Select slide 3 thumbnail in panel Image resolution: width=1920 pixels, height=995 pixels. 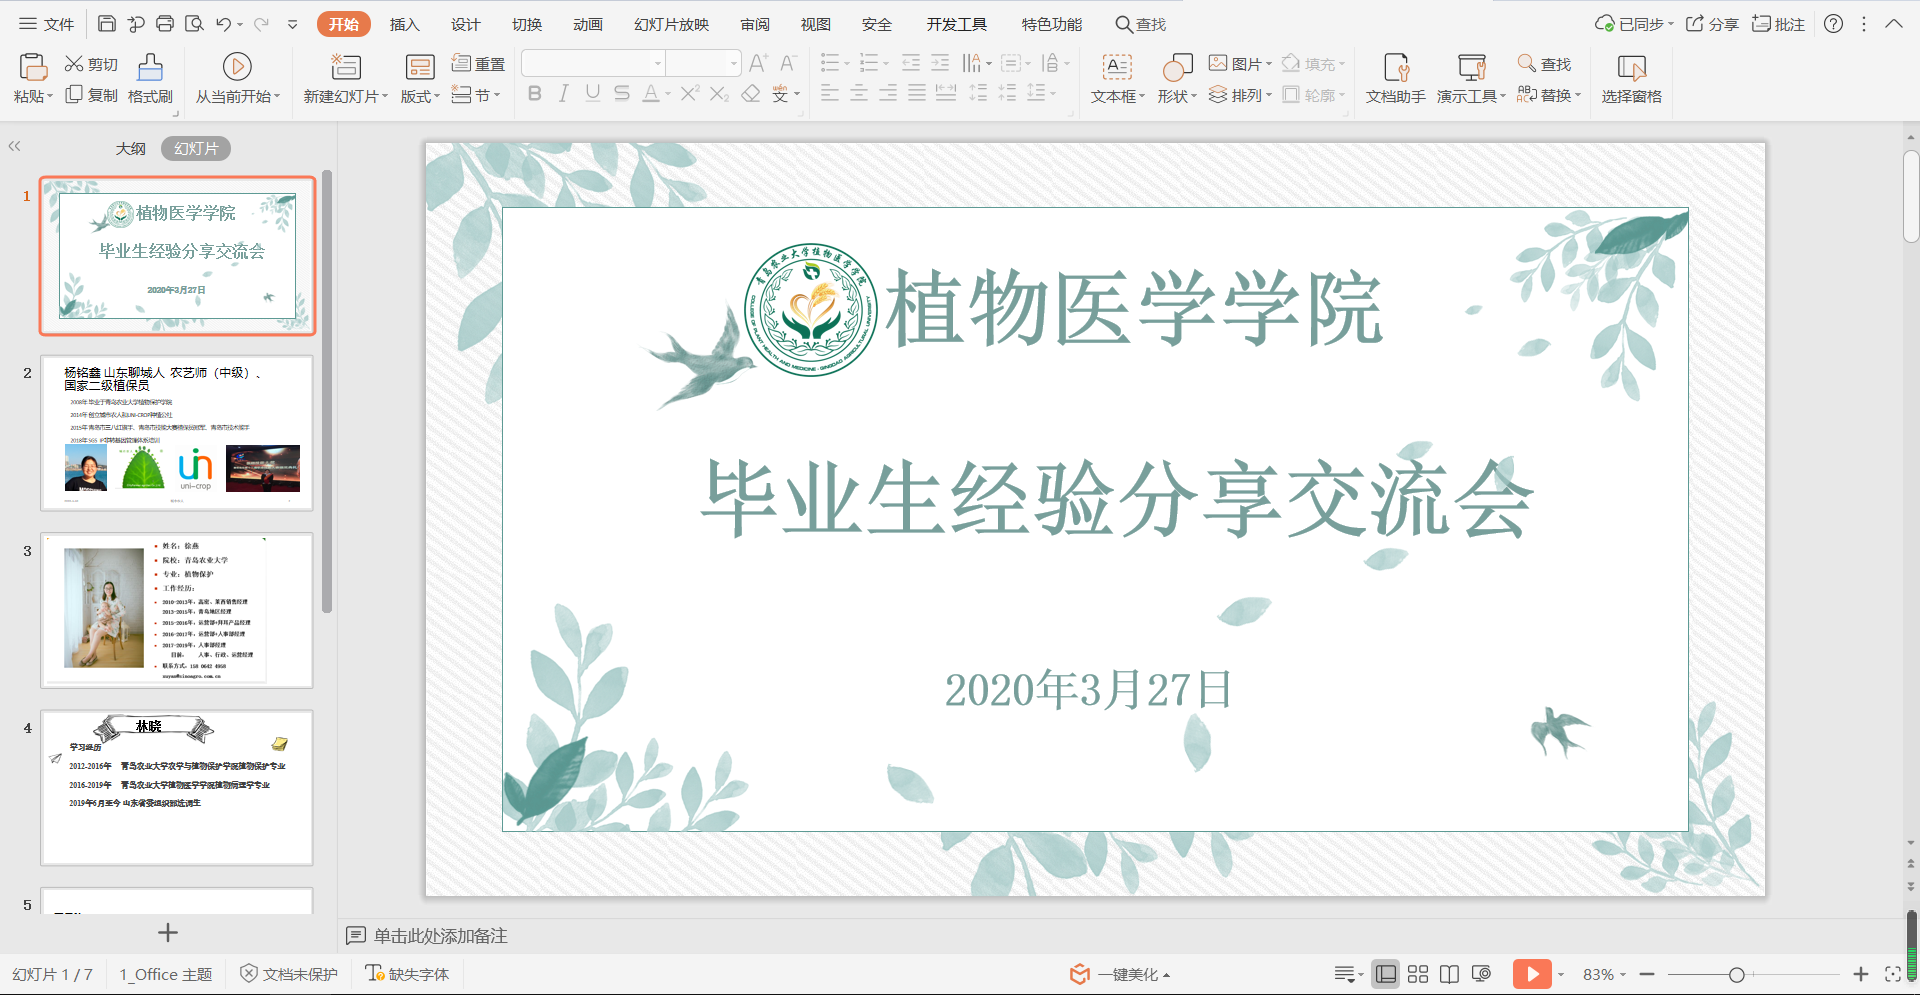[x=177, y=610]
